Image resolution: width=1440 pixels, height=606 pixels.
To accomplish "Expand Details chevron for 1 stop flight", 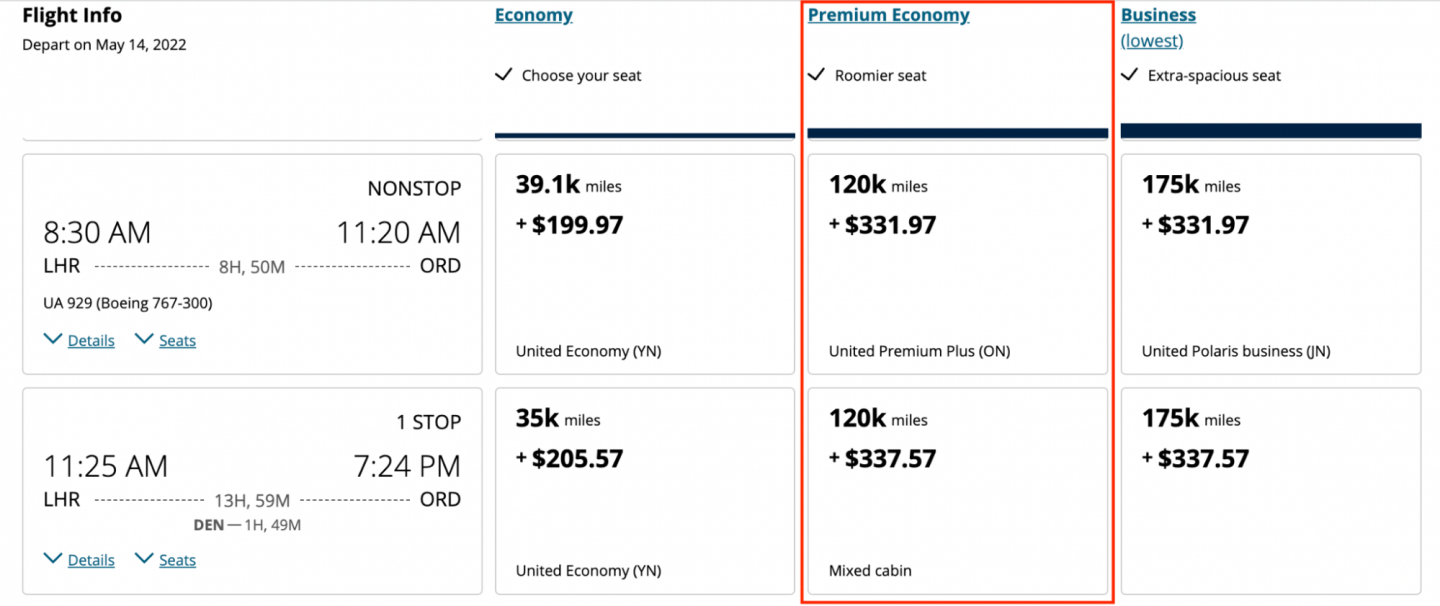I will pyautogui.click(x=53, y=559).
